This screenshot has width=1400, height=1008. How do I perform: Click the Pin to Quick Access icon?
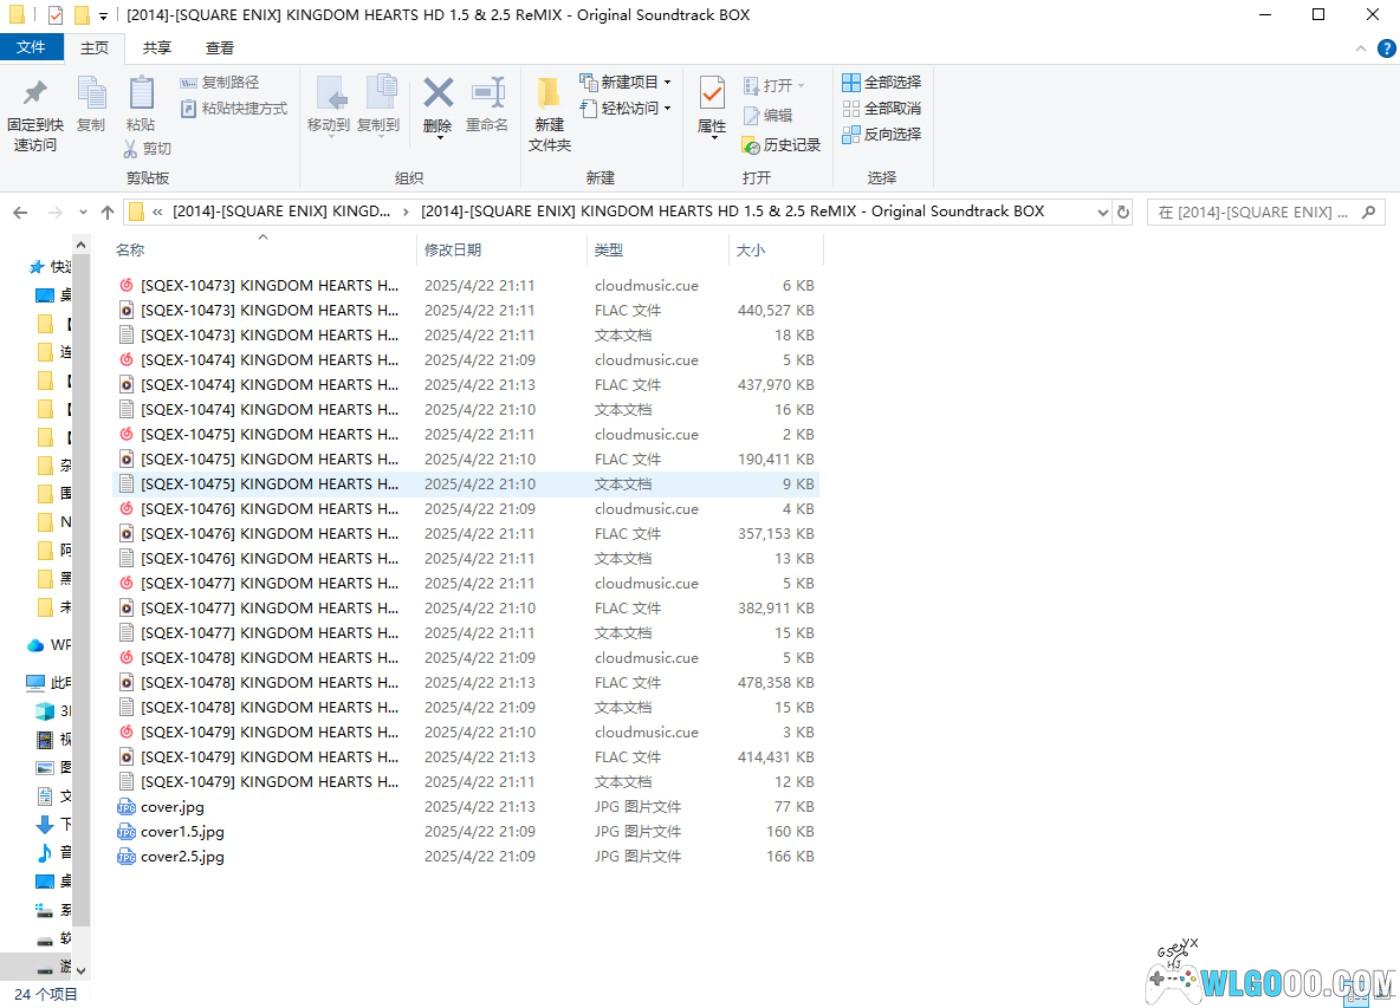click(x=35, y=94)
